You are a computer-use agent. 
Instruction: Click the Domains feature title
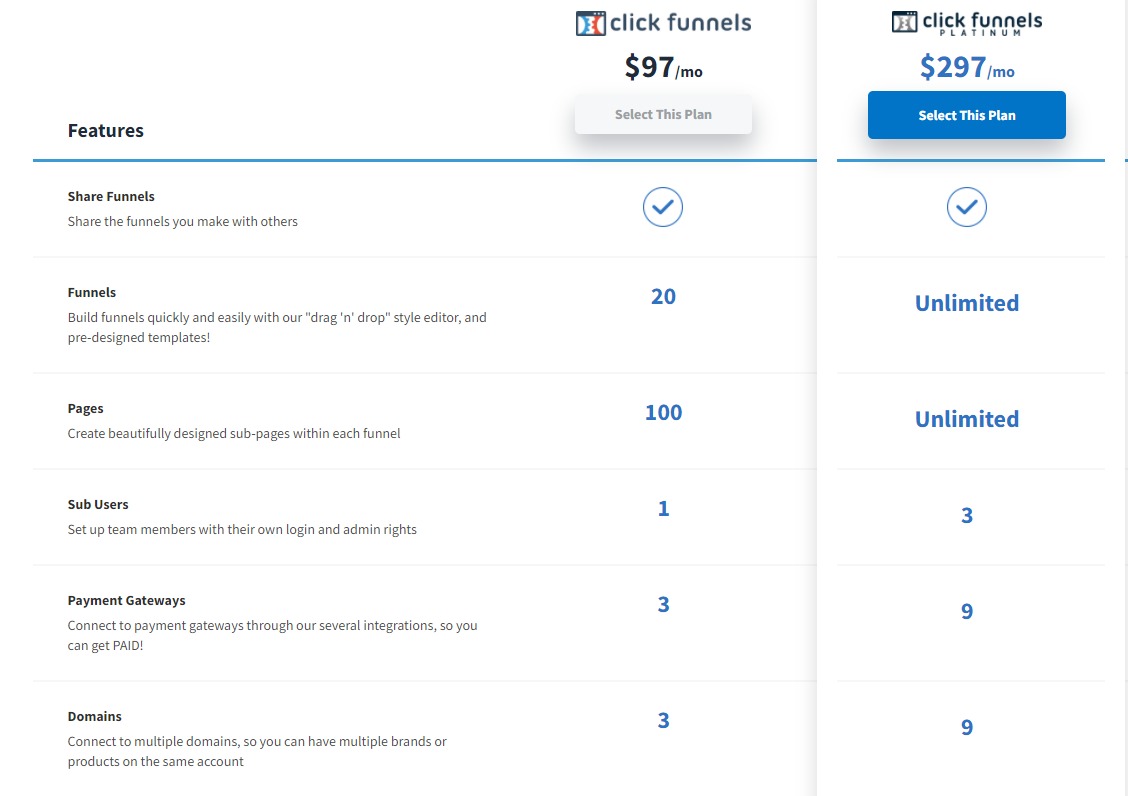click(94, 717)
